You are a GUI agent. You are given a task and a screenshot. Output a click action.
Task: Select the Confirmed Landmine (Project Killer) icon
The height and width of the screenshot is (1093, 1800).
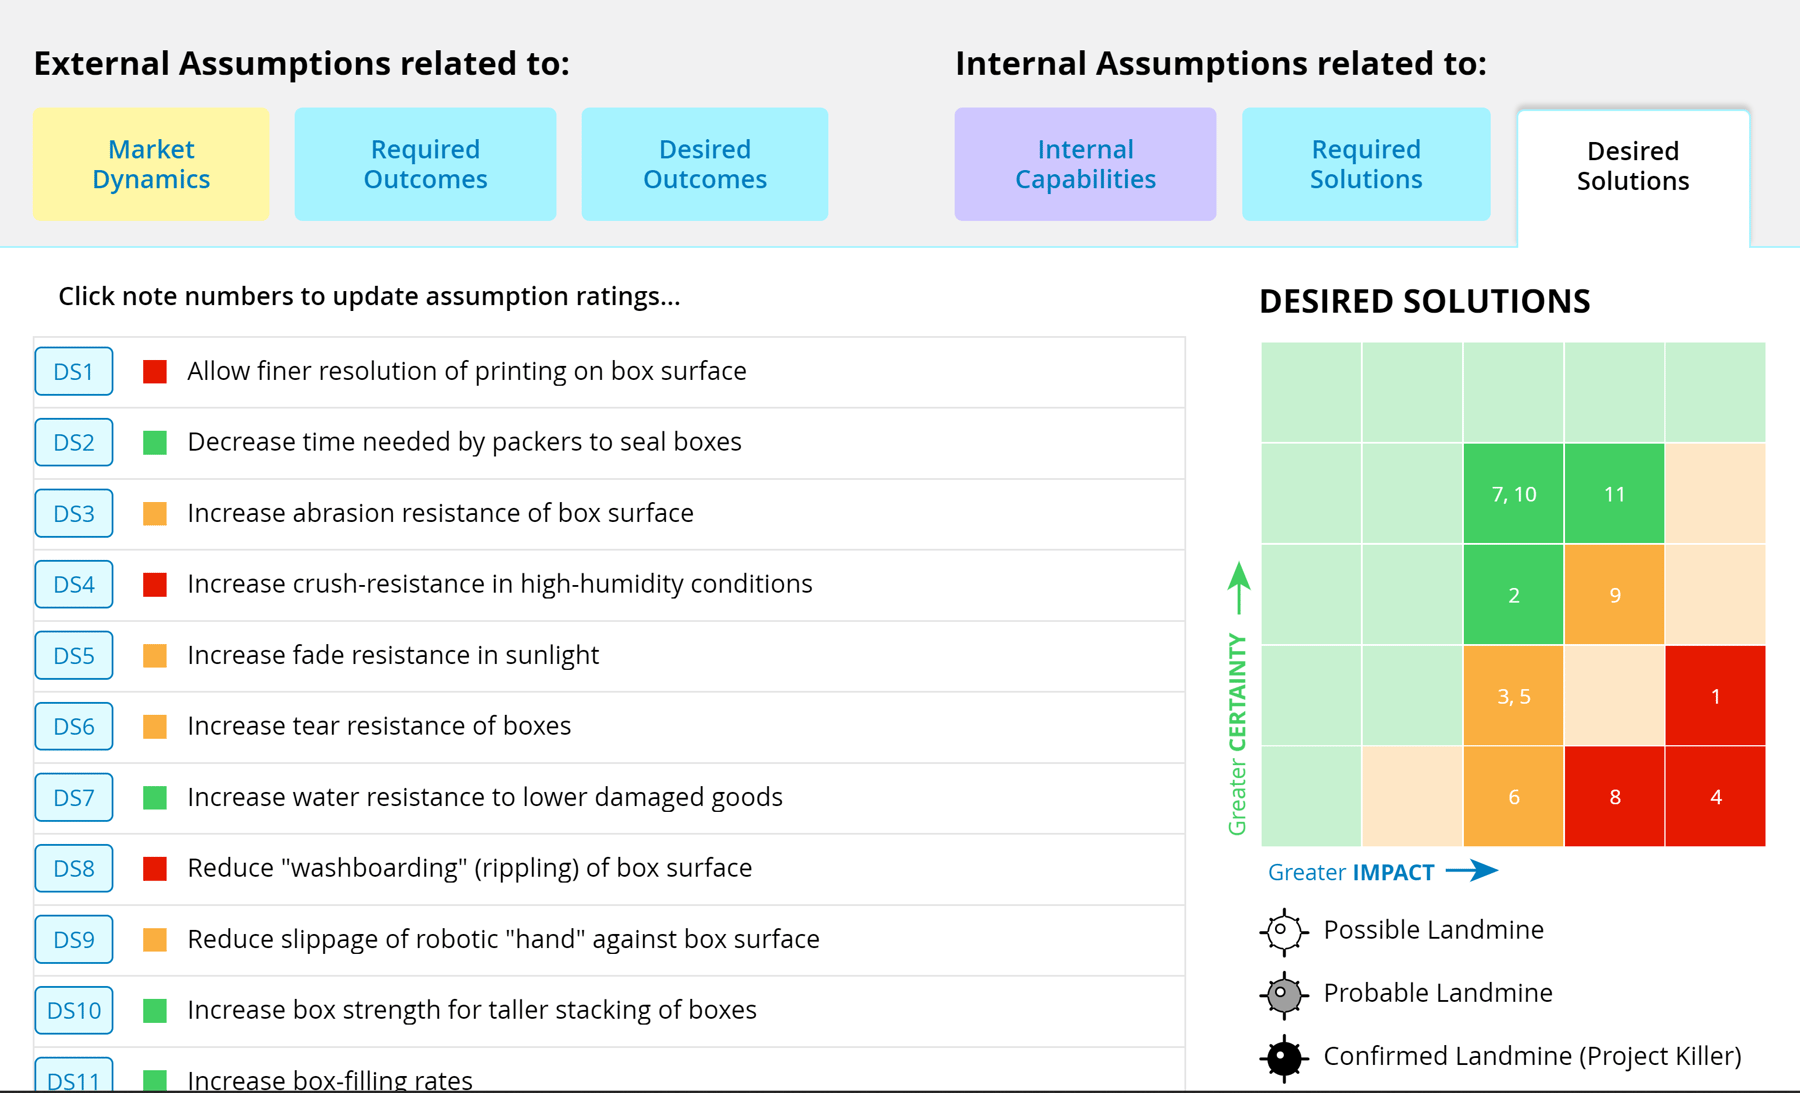[1283, 1058]
